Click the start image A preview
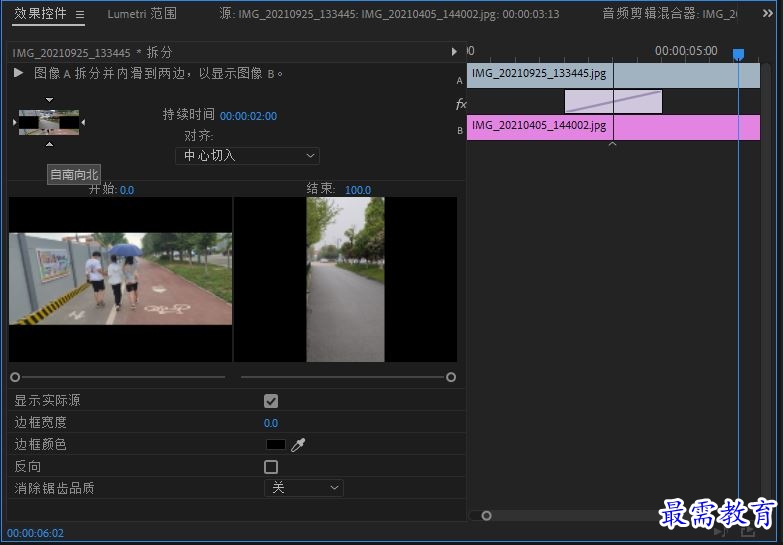 (x=120, y=279)
